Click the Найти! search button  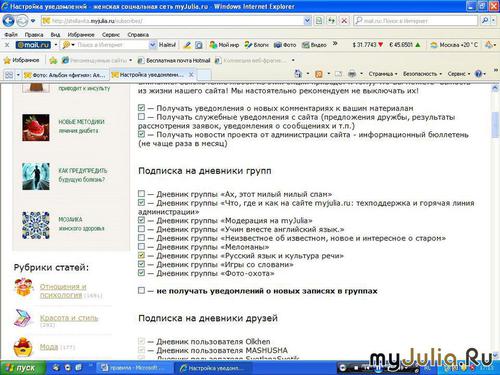[167, 45]
